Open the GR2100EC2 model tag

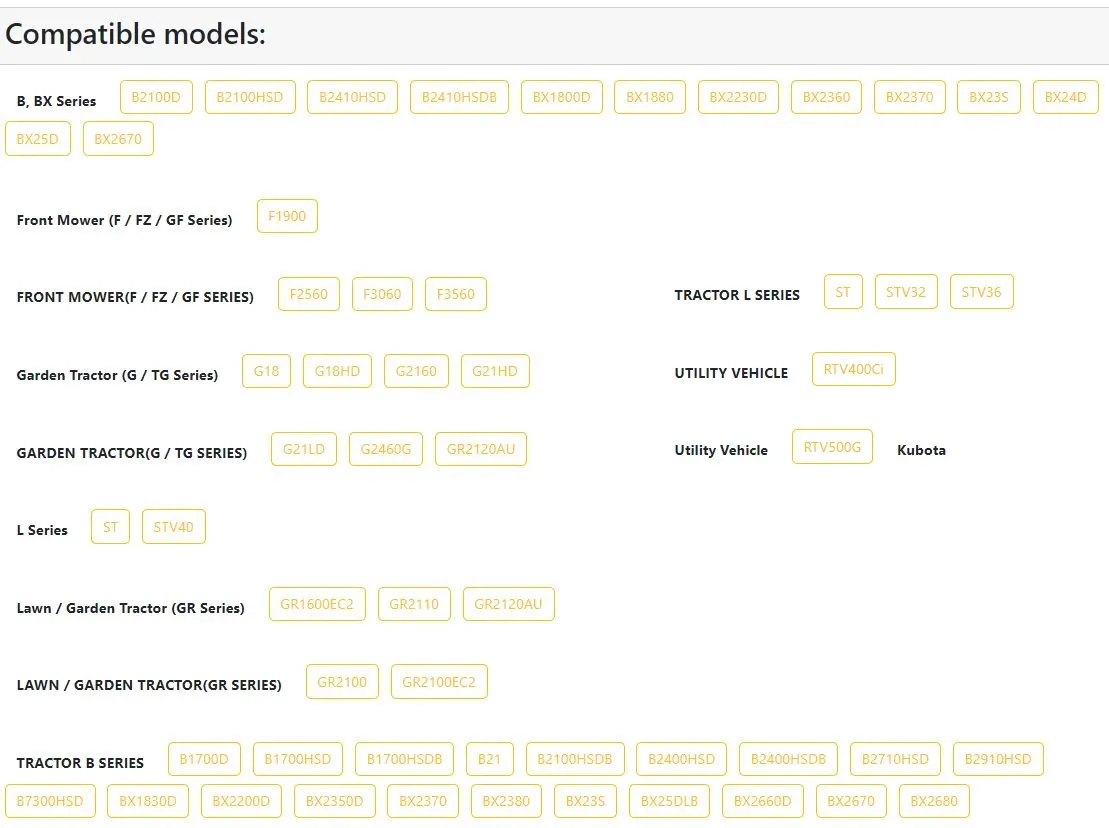click(439, 681)
